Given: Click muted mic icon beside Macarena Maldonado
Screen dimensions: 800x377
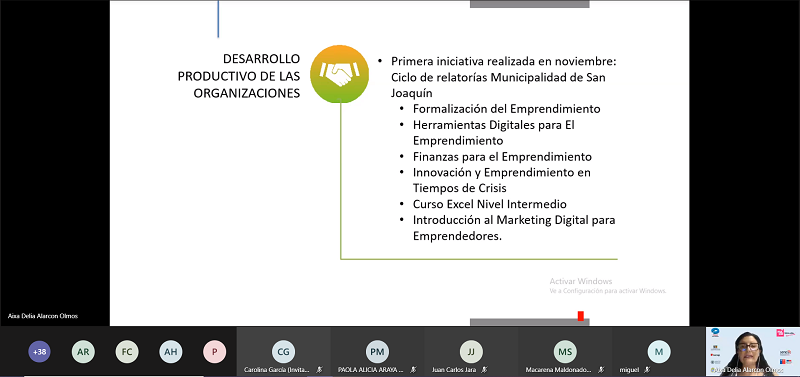Looking at the screenshot, I should tap(601, 370).
